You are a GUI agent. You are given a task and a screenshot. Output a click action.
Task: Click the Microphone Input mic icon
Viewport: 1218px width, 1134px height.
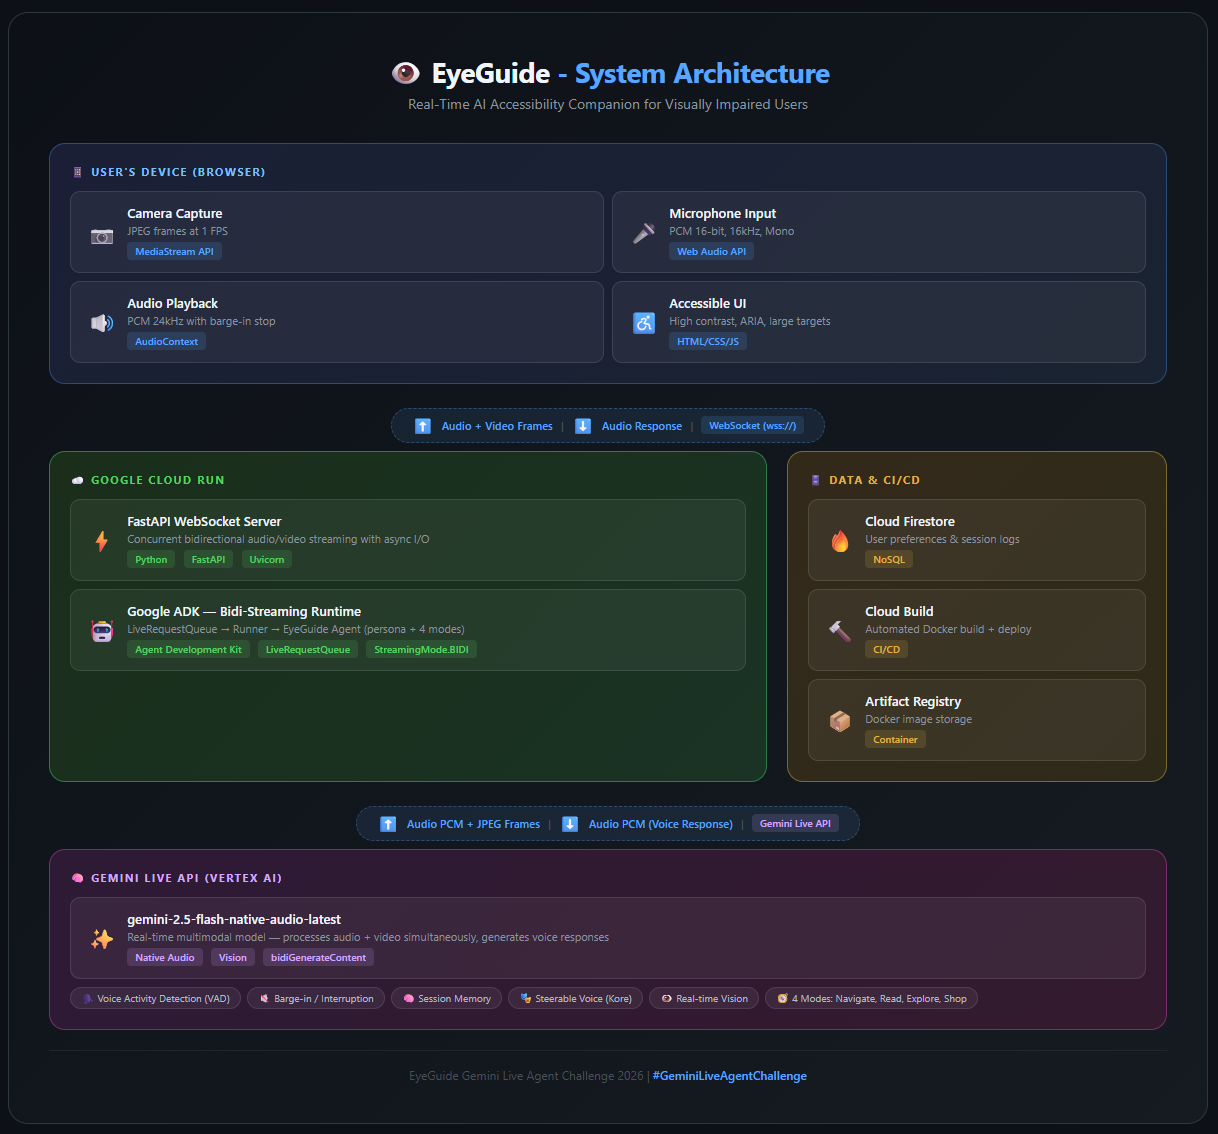coord(644,233)
